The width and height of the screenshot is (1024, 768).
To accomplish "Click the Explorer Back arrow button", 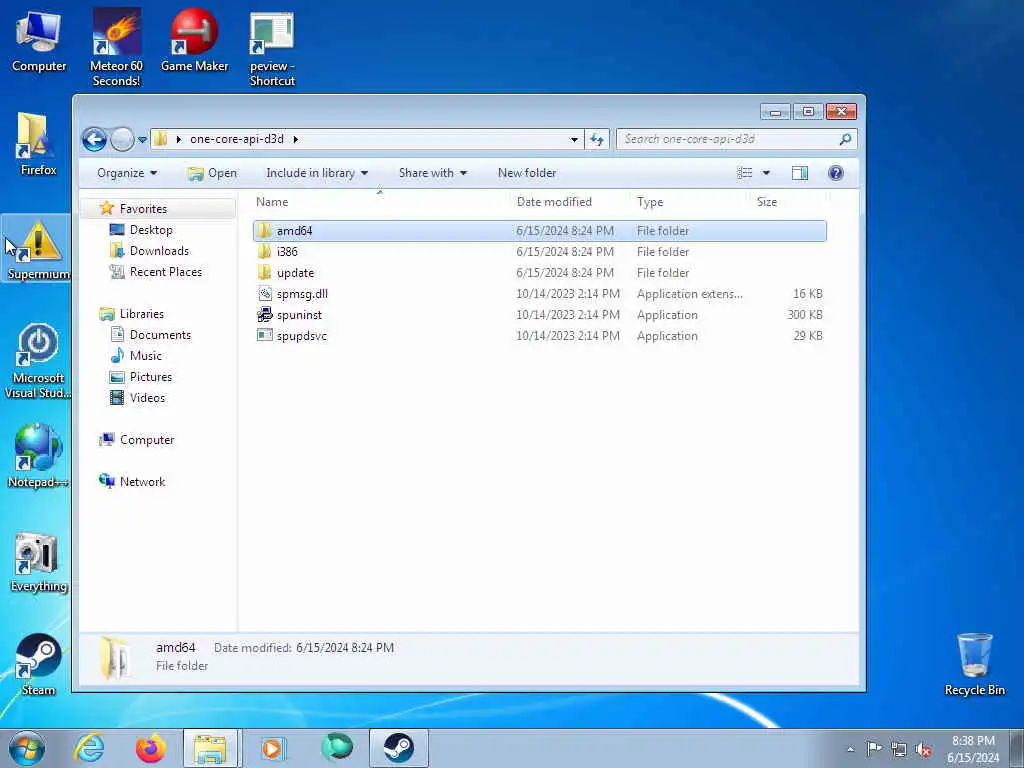I will (x=94, y=139).
